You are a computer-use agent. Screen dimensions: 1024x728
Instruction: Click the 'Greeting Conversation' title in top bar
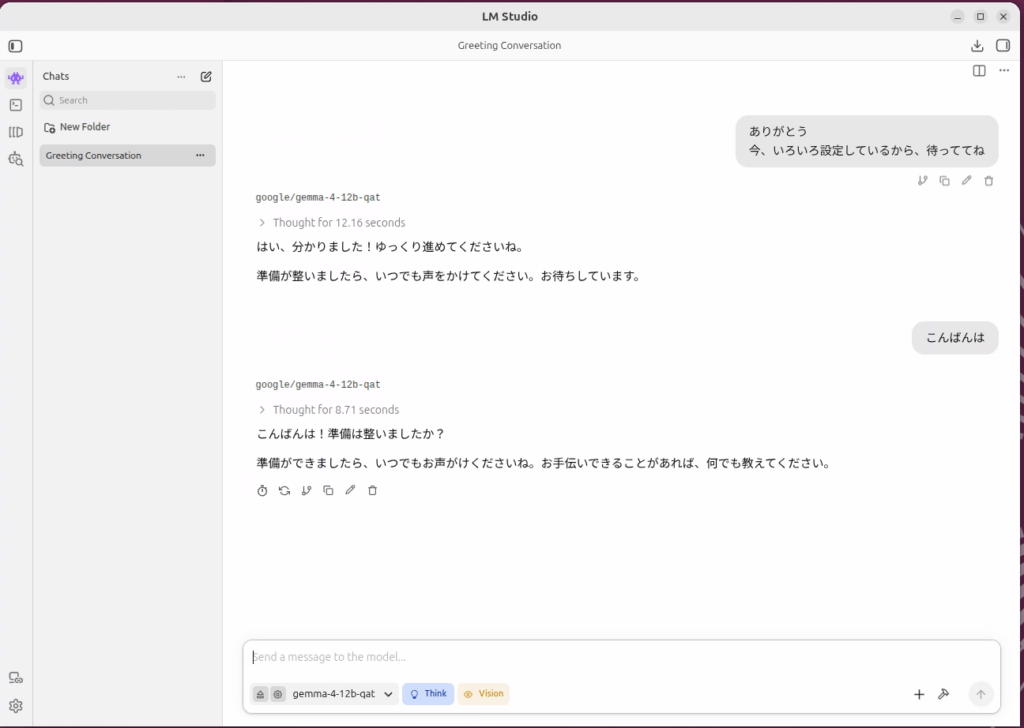pos(509,46)
